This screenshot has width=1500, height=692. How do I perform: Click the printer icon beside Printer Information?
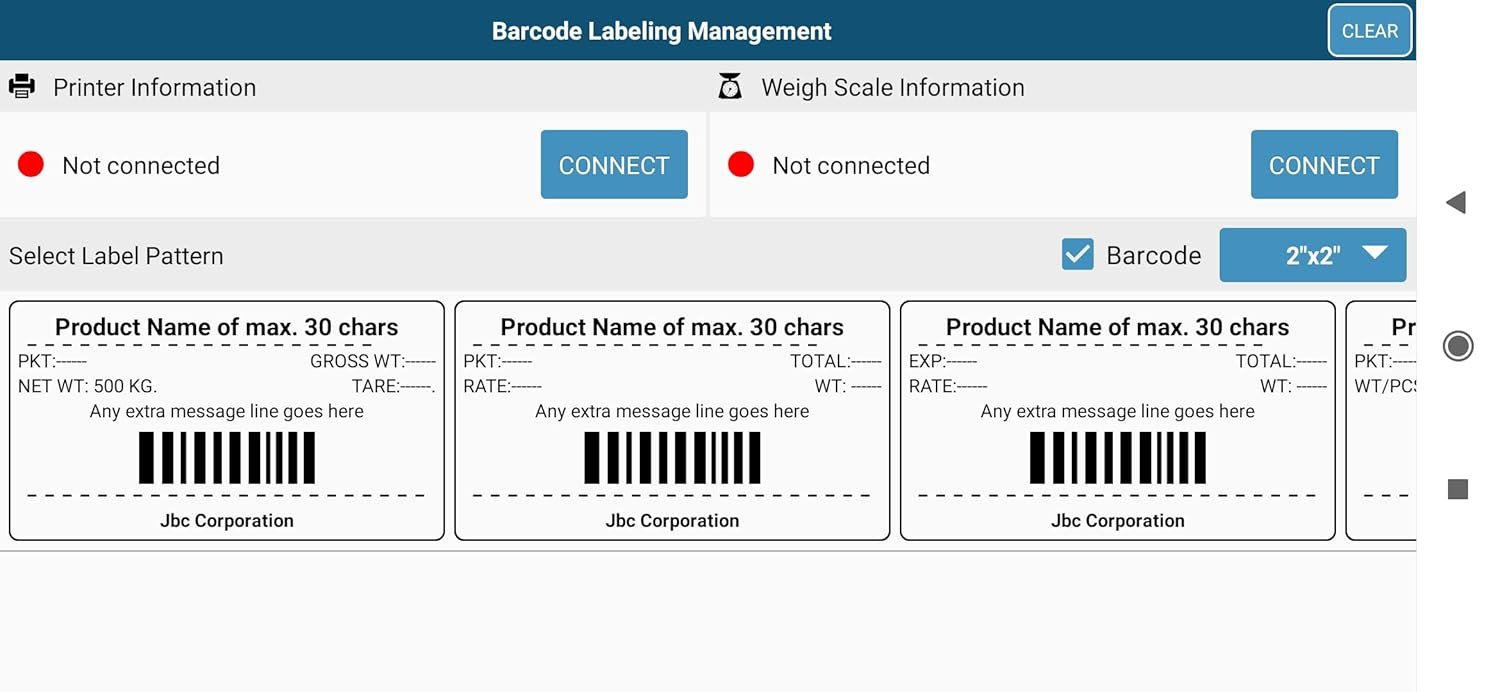tap(22, 87)
